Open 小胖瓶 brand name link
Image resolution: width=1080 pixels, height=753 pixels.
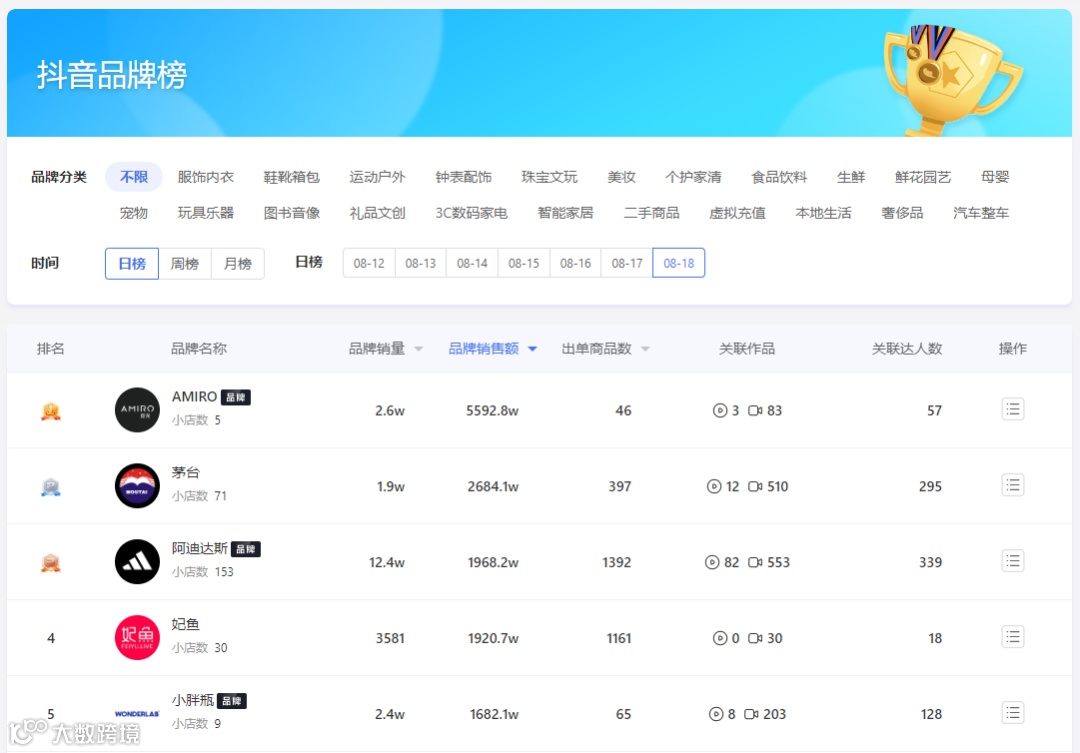[193, 700]
